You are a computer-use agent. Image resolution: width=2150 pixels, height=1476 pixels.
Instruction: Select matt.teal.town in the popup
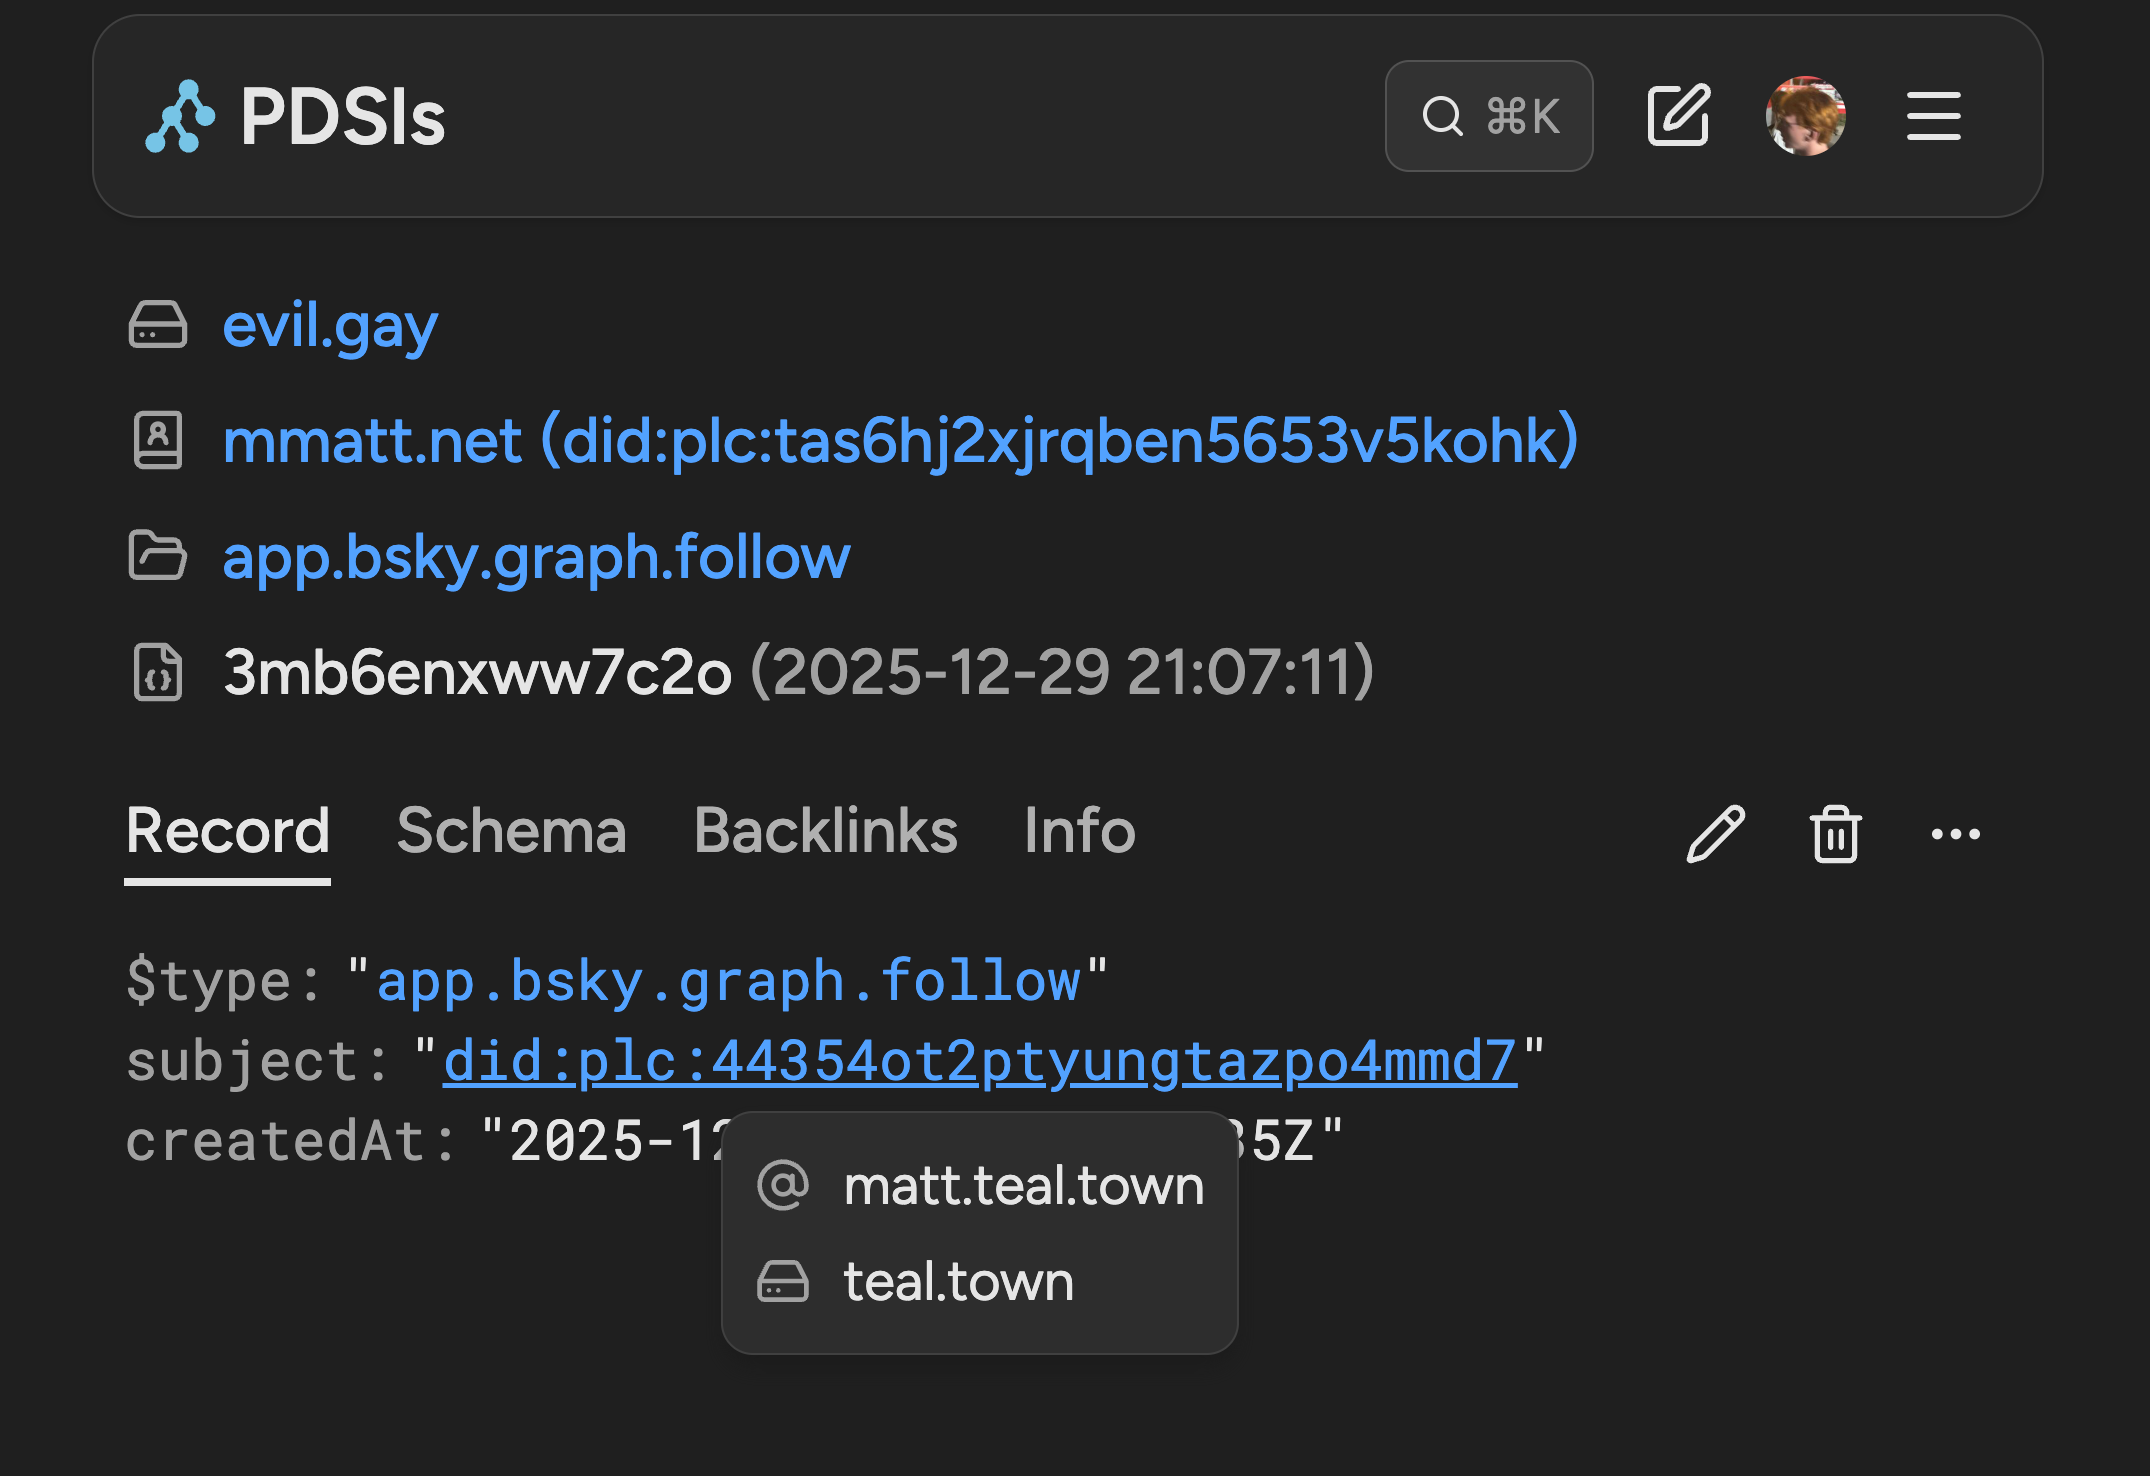pos(1022,1186)
